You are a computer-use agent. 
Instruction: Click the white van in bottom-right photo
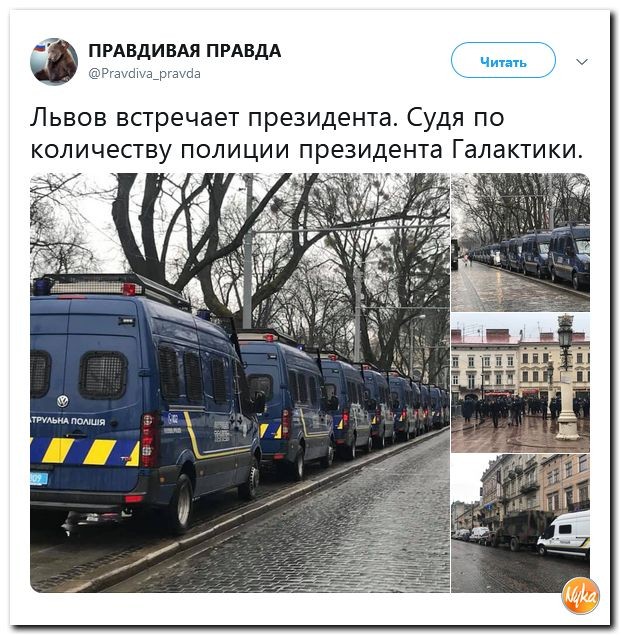(x=564, y=535)
